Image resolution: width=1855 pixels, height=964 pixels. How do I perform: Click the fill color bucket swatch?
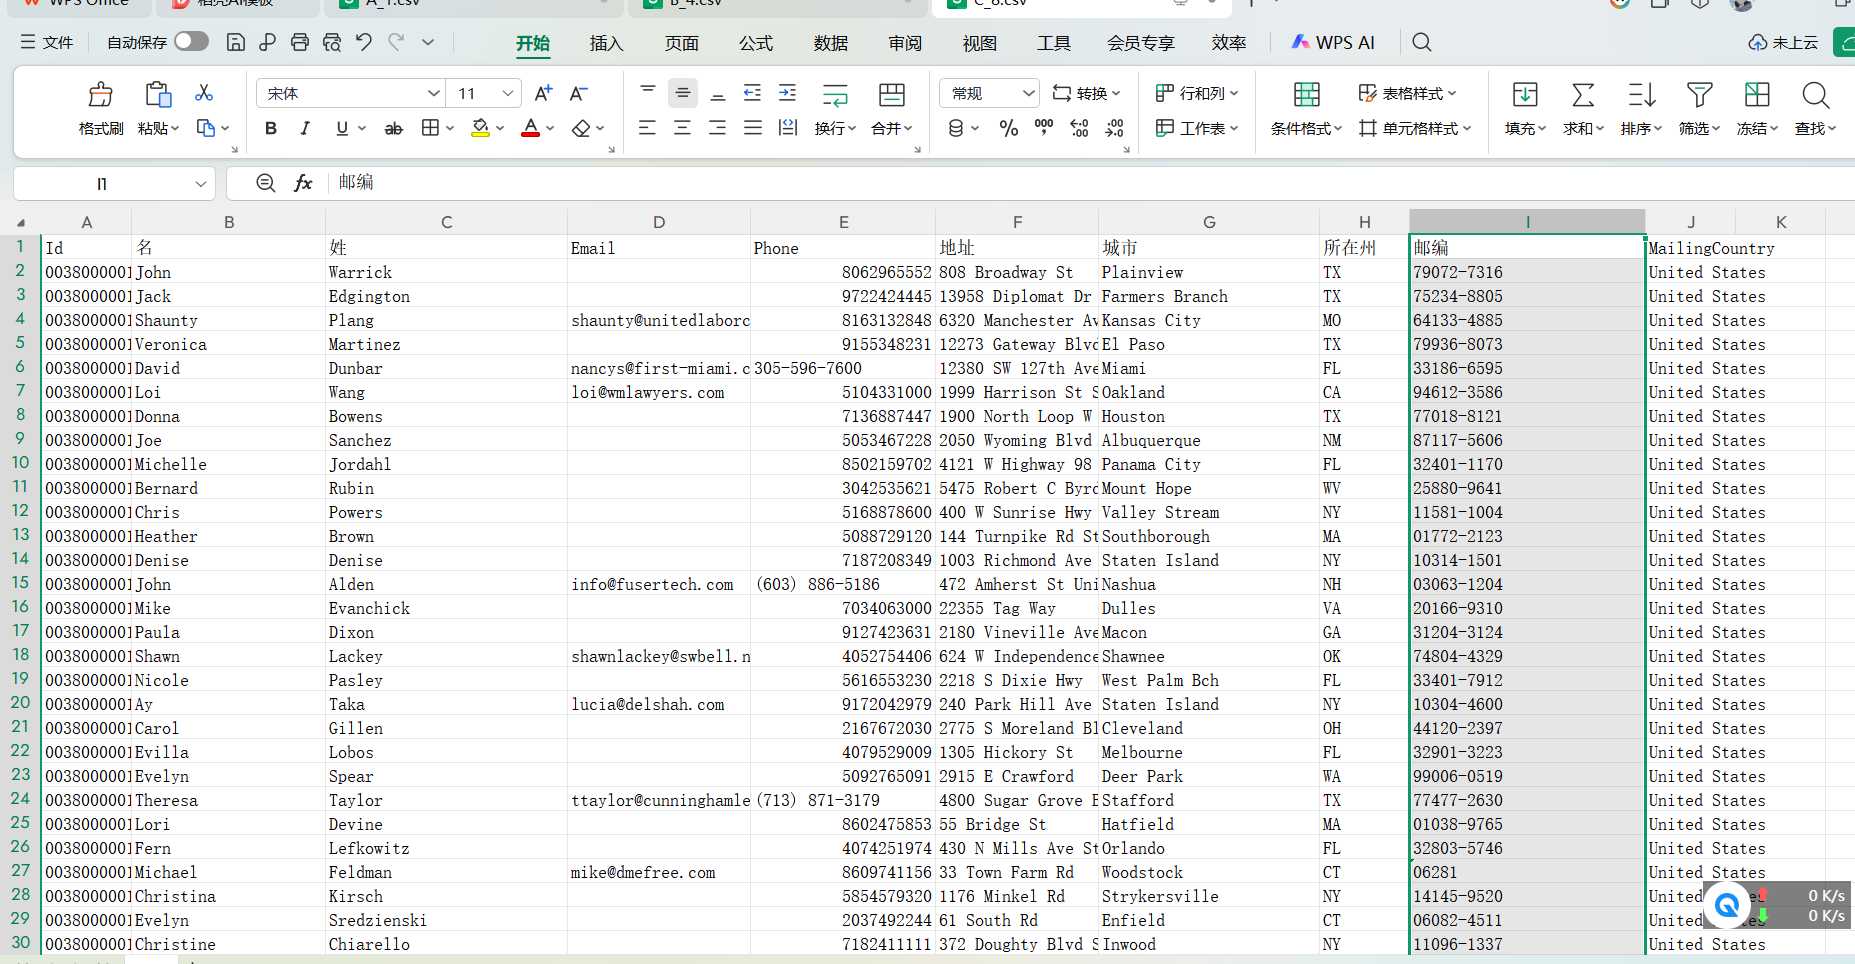481,128
